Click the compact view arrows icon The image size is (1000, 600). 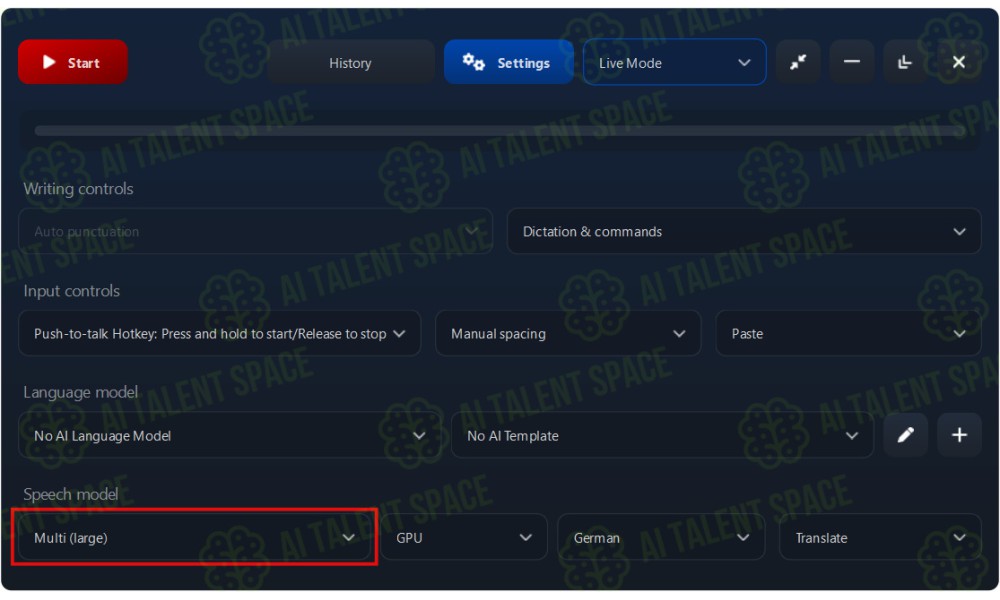tap(797, 62)
